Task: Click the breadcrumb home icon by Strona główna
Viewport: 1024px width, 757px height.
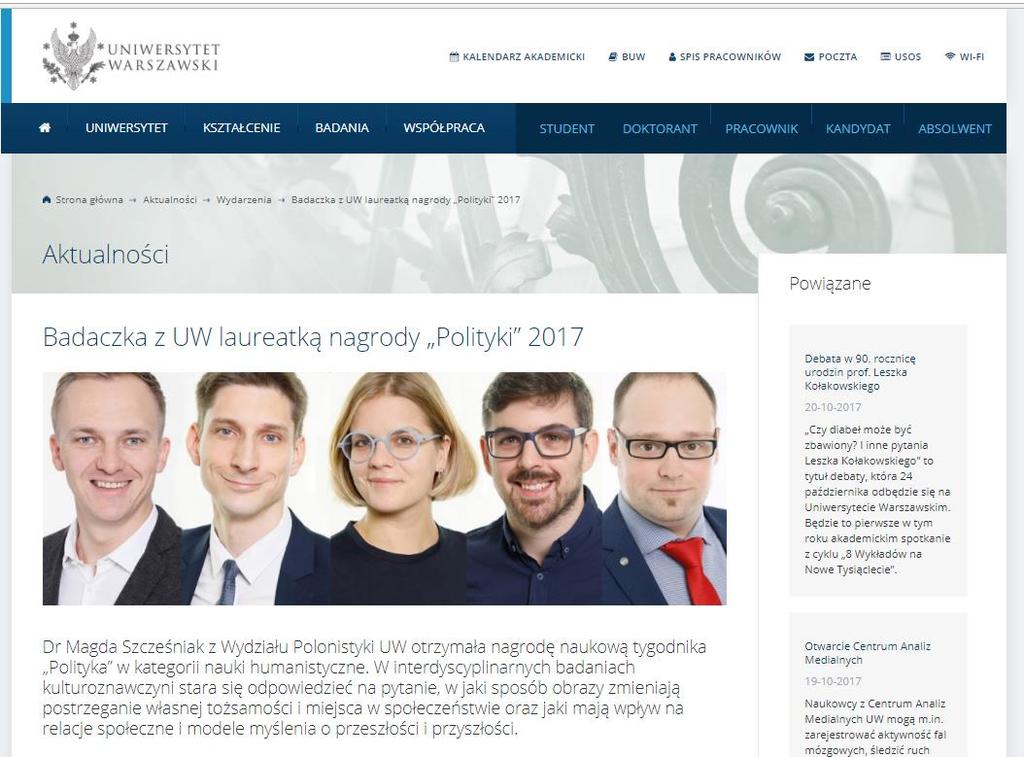Action: pos(46,200)
